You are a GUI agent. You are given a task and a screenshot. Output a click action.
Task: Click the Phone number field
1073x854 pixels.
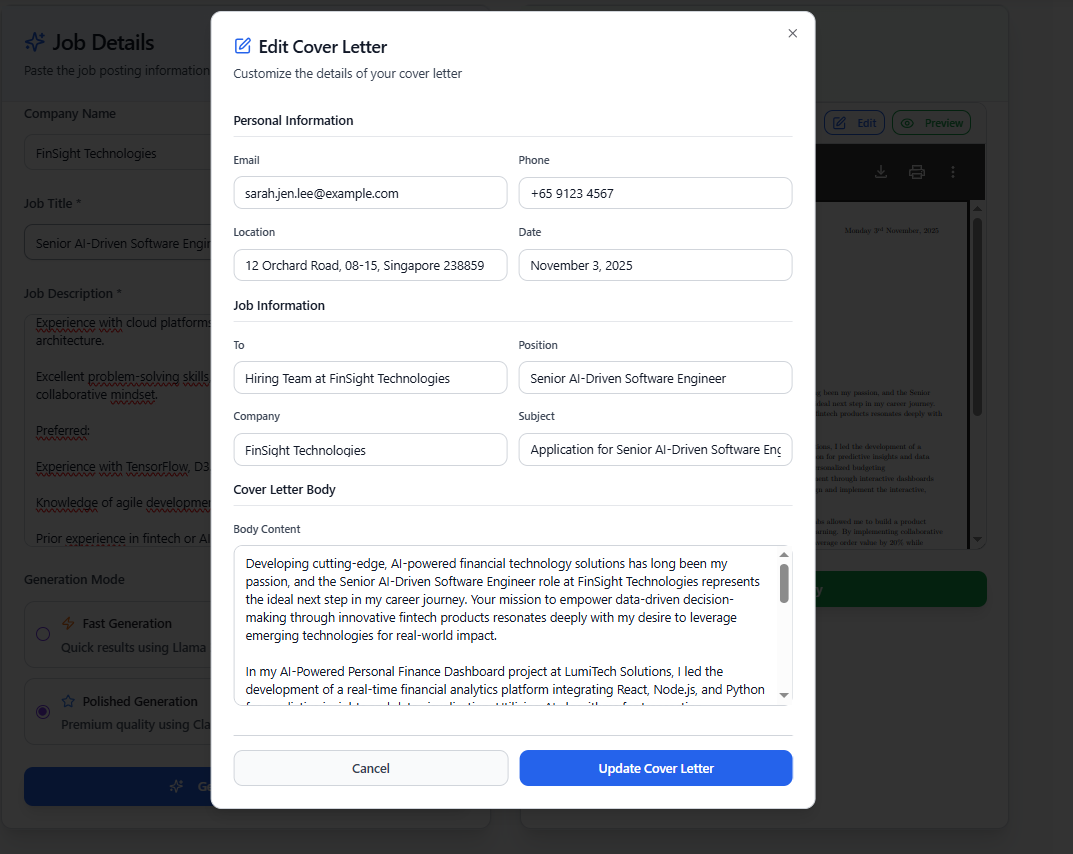coord(655,193)
